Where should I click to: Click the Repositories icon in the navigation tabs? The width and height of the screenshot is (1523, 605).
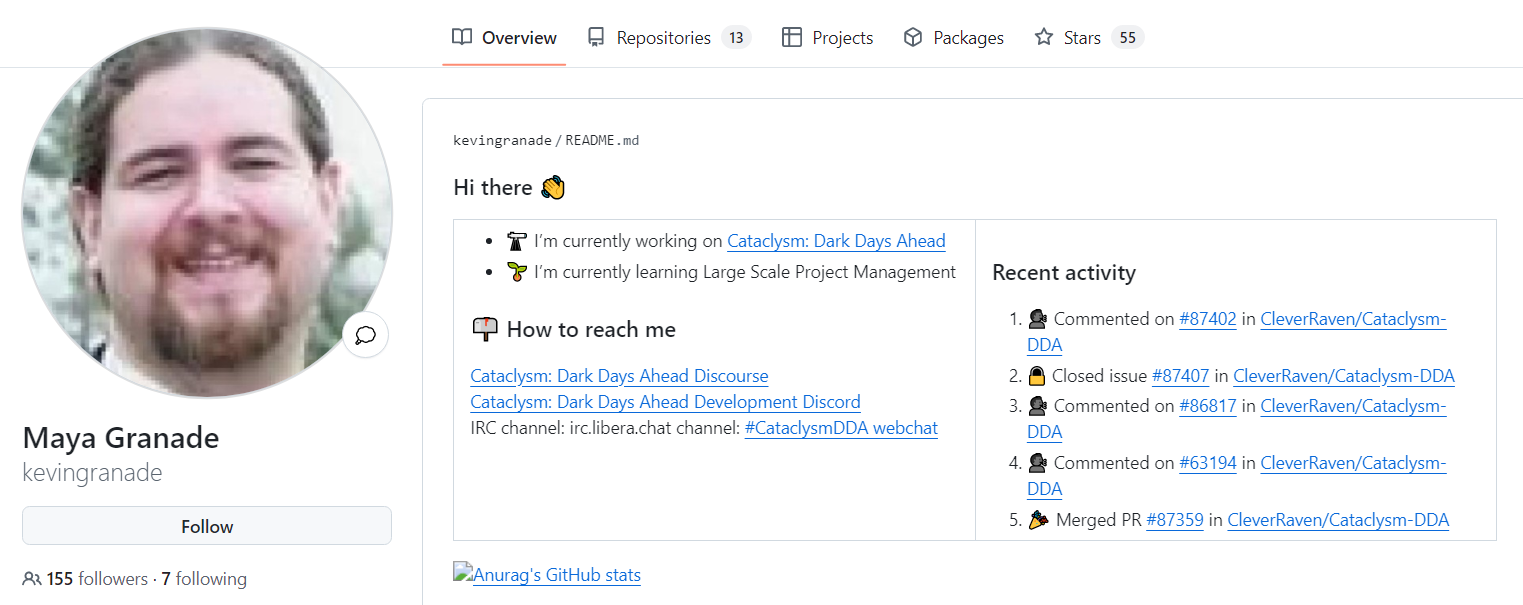(596, 37)
